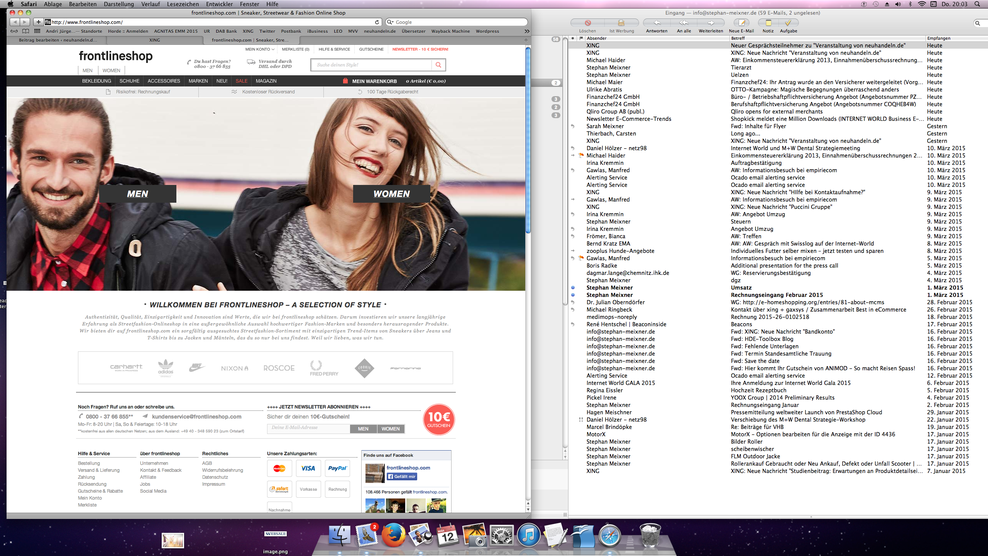Screen dimensions: 988x556
Task: Click the Safari URL address field
Action: click(x=211, y=22)
